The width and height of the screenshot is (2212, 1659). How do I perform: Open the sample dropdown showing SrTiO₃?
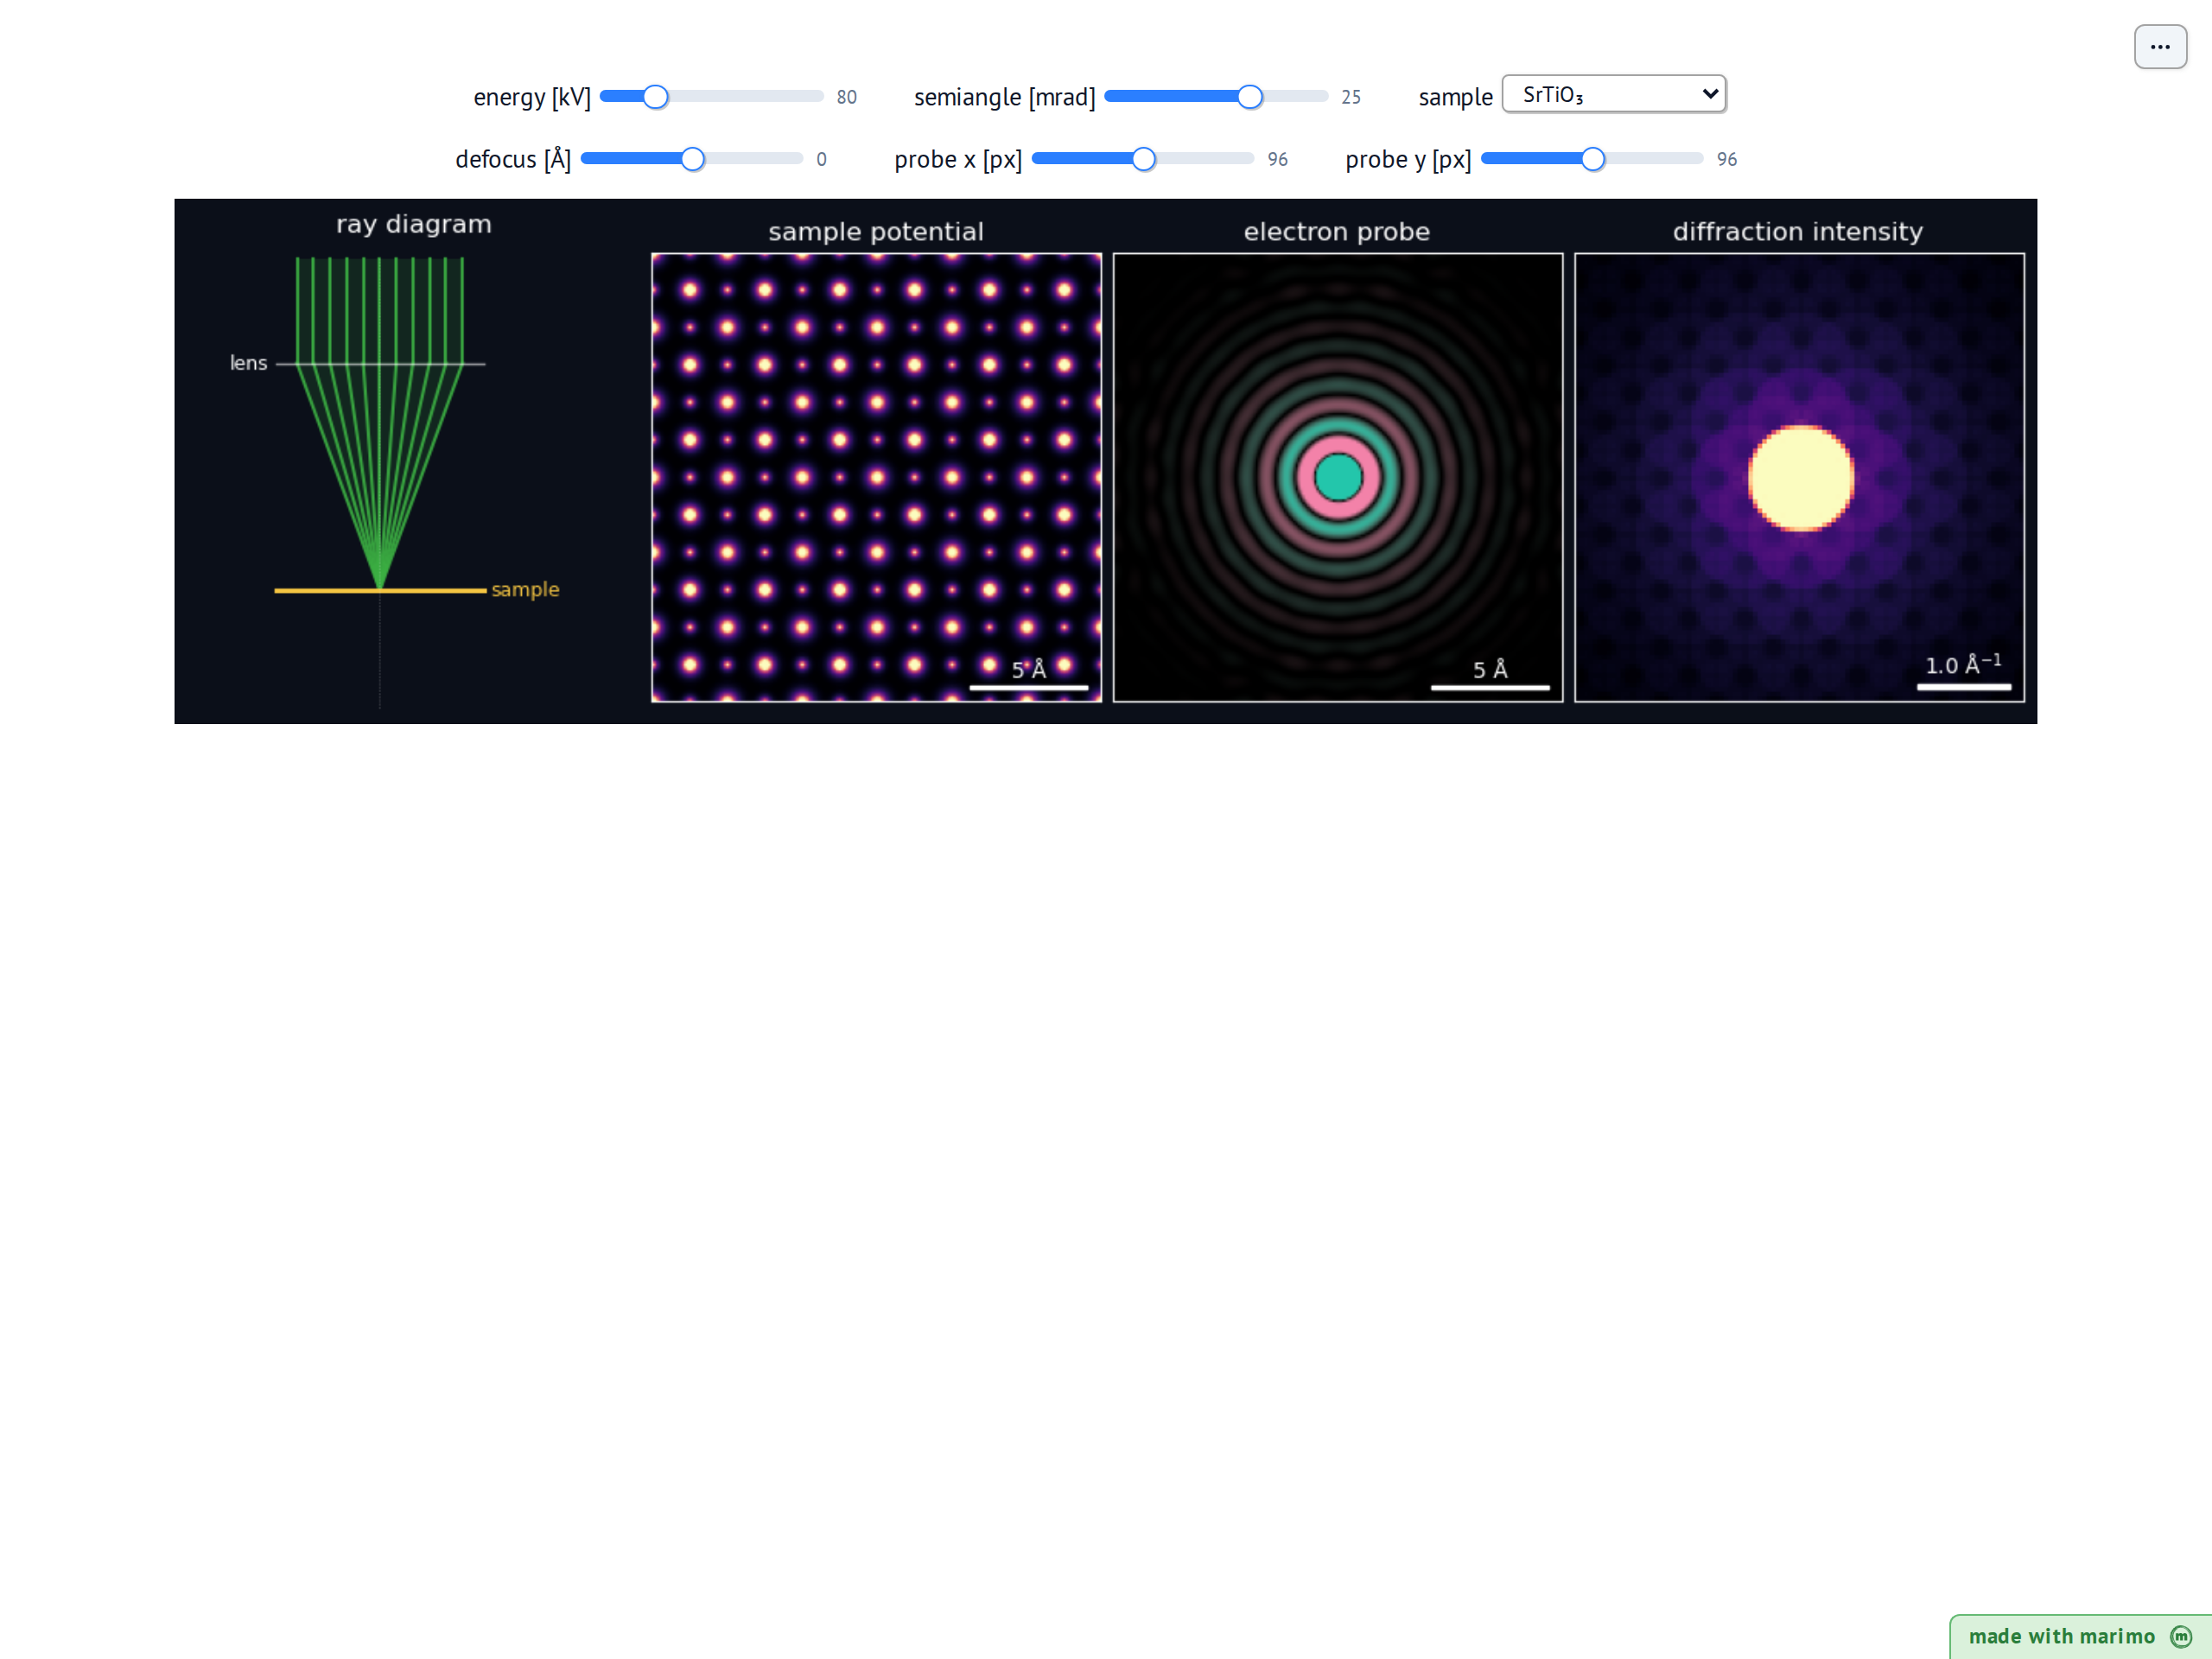coord(1613,94)
